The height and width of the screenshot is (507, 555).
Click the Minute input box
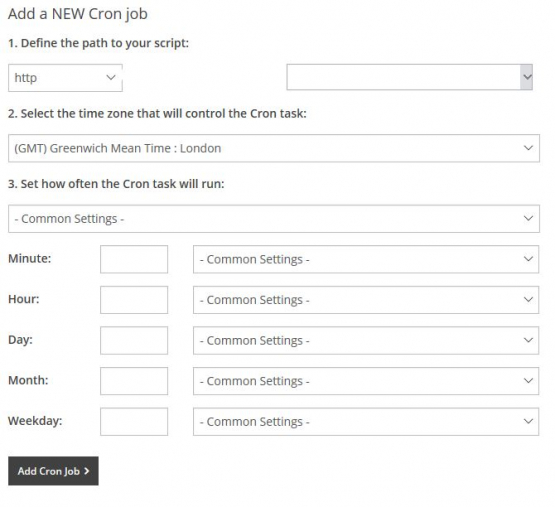click(134, 259)
